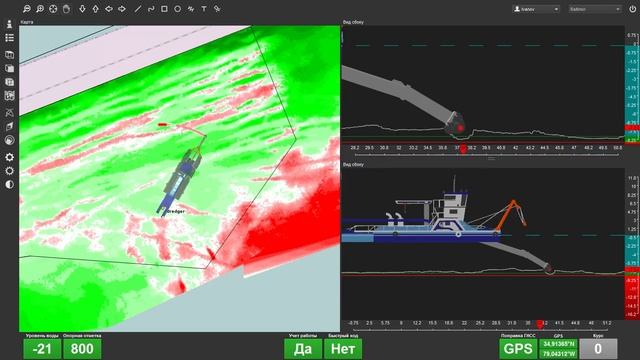Viewport: 640px width, 360px height.
Task: Click the upper Вид сбоку panel title
Action: 353,22
